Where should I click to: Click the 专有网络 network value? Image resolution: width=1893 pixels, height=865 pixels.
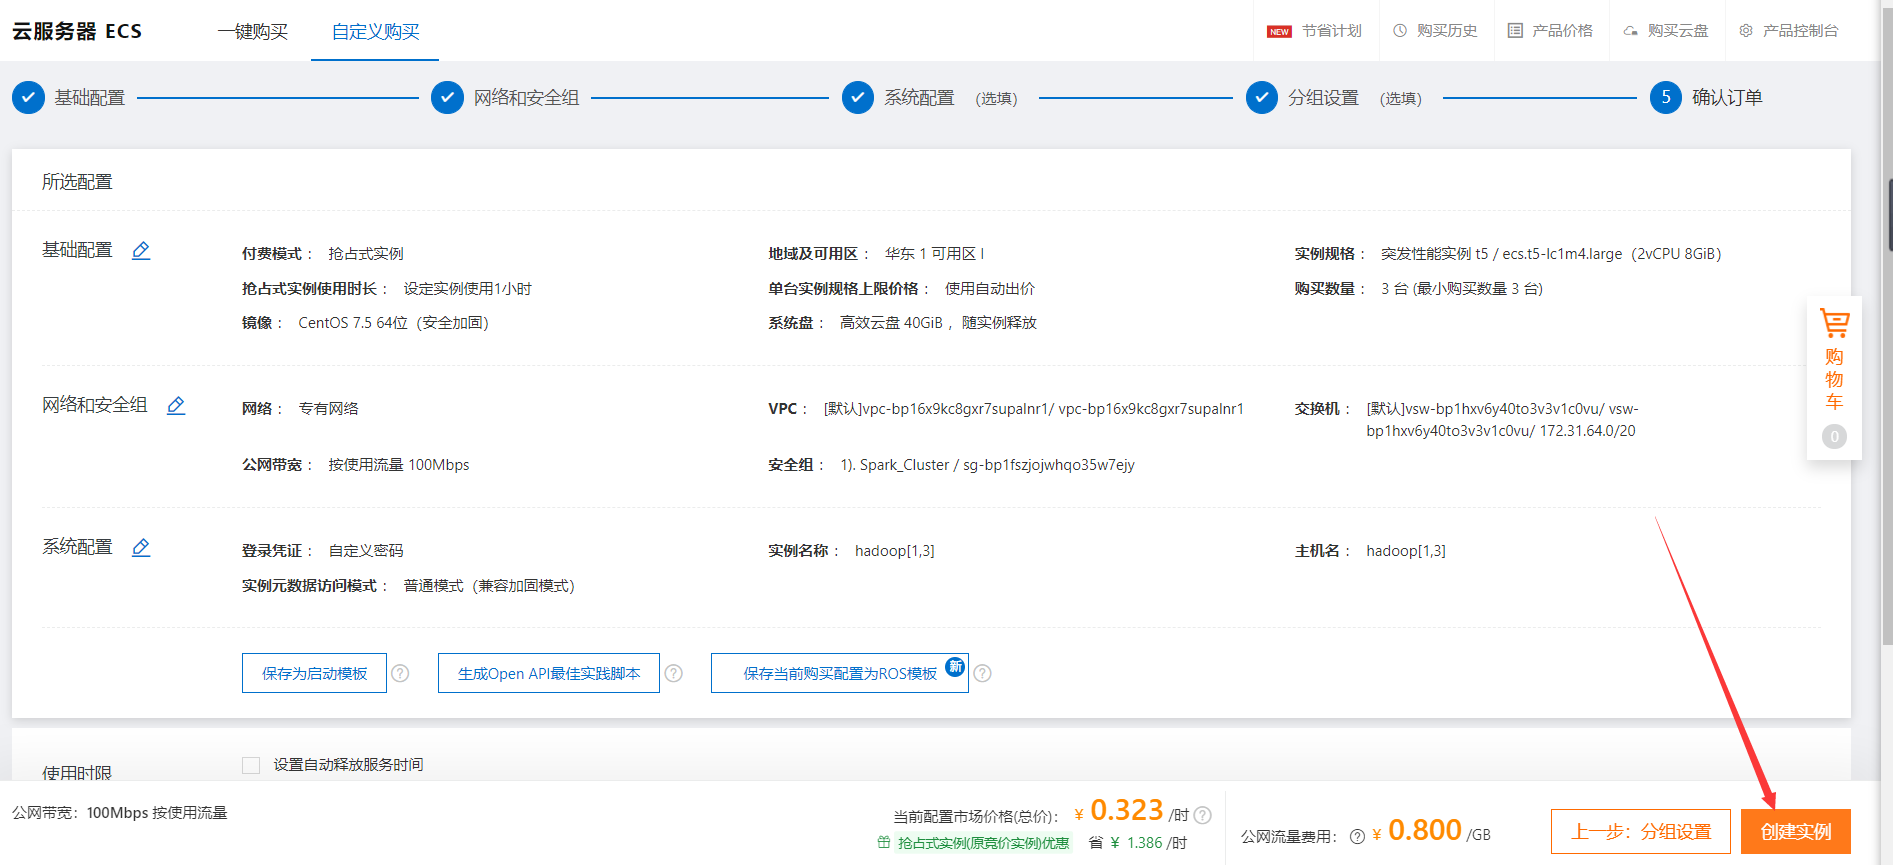[328, 409]
